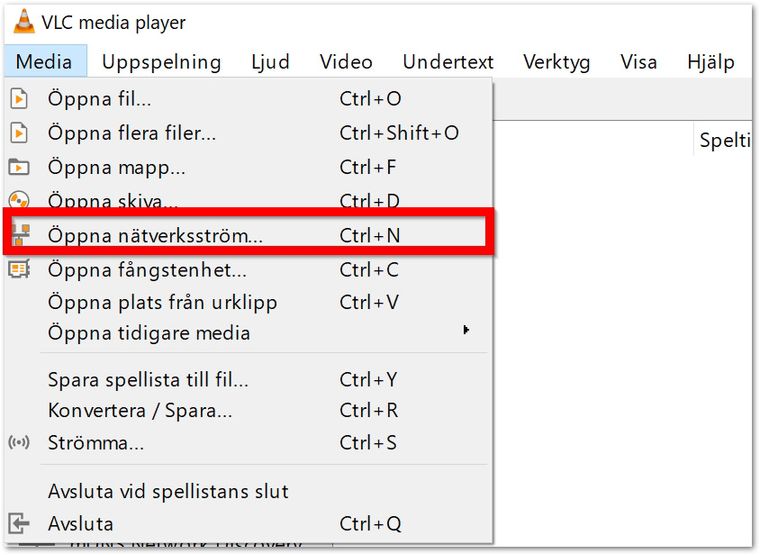Open the Undertext menu
Viewport: 760px width, 555px height.
[448, 62]
